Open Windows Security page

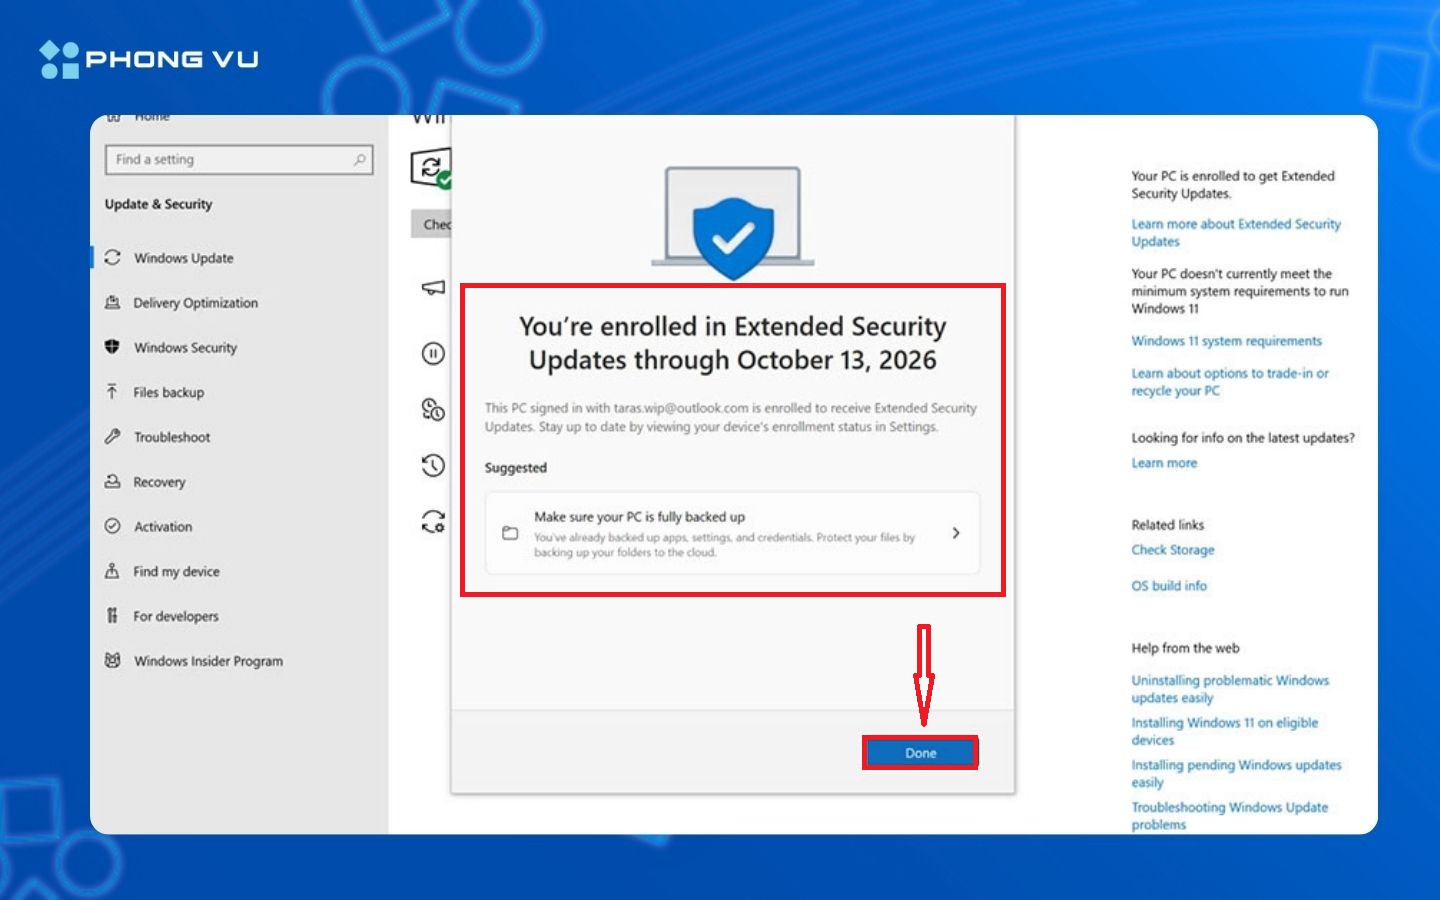pos(186,348)
